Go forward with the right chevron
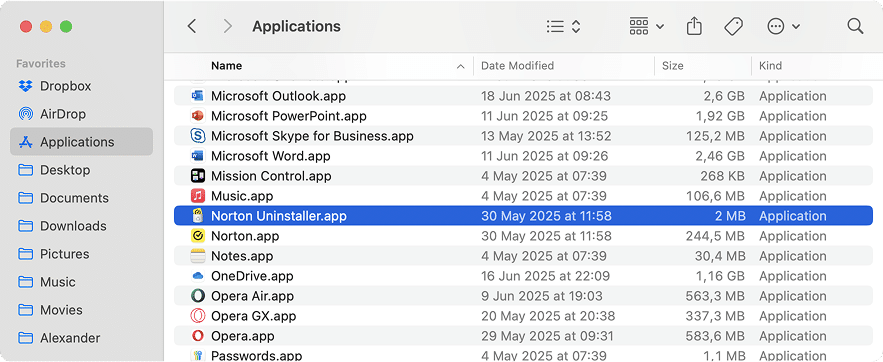 [228, 26]
